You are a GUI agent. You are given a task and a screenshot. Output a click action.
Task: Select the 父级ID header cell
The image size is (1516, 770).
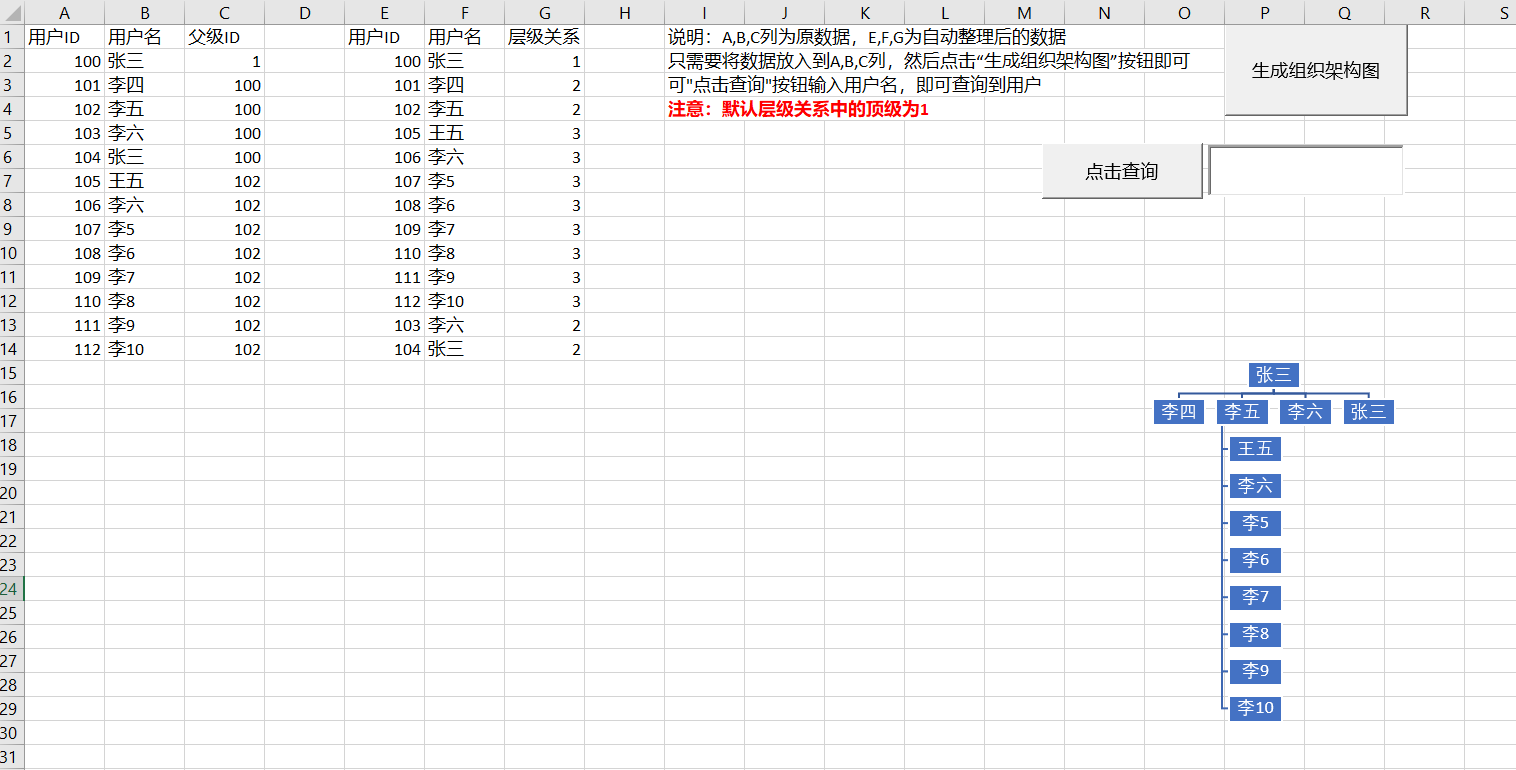tap(224, 36)
